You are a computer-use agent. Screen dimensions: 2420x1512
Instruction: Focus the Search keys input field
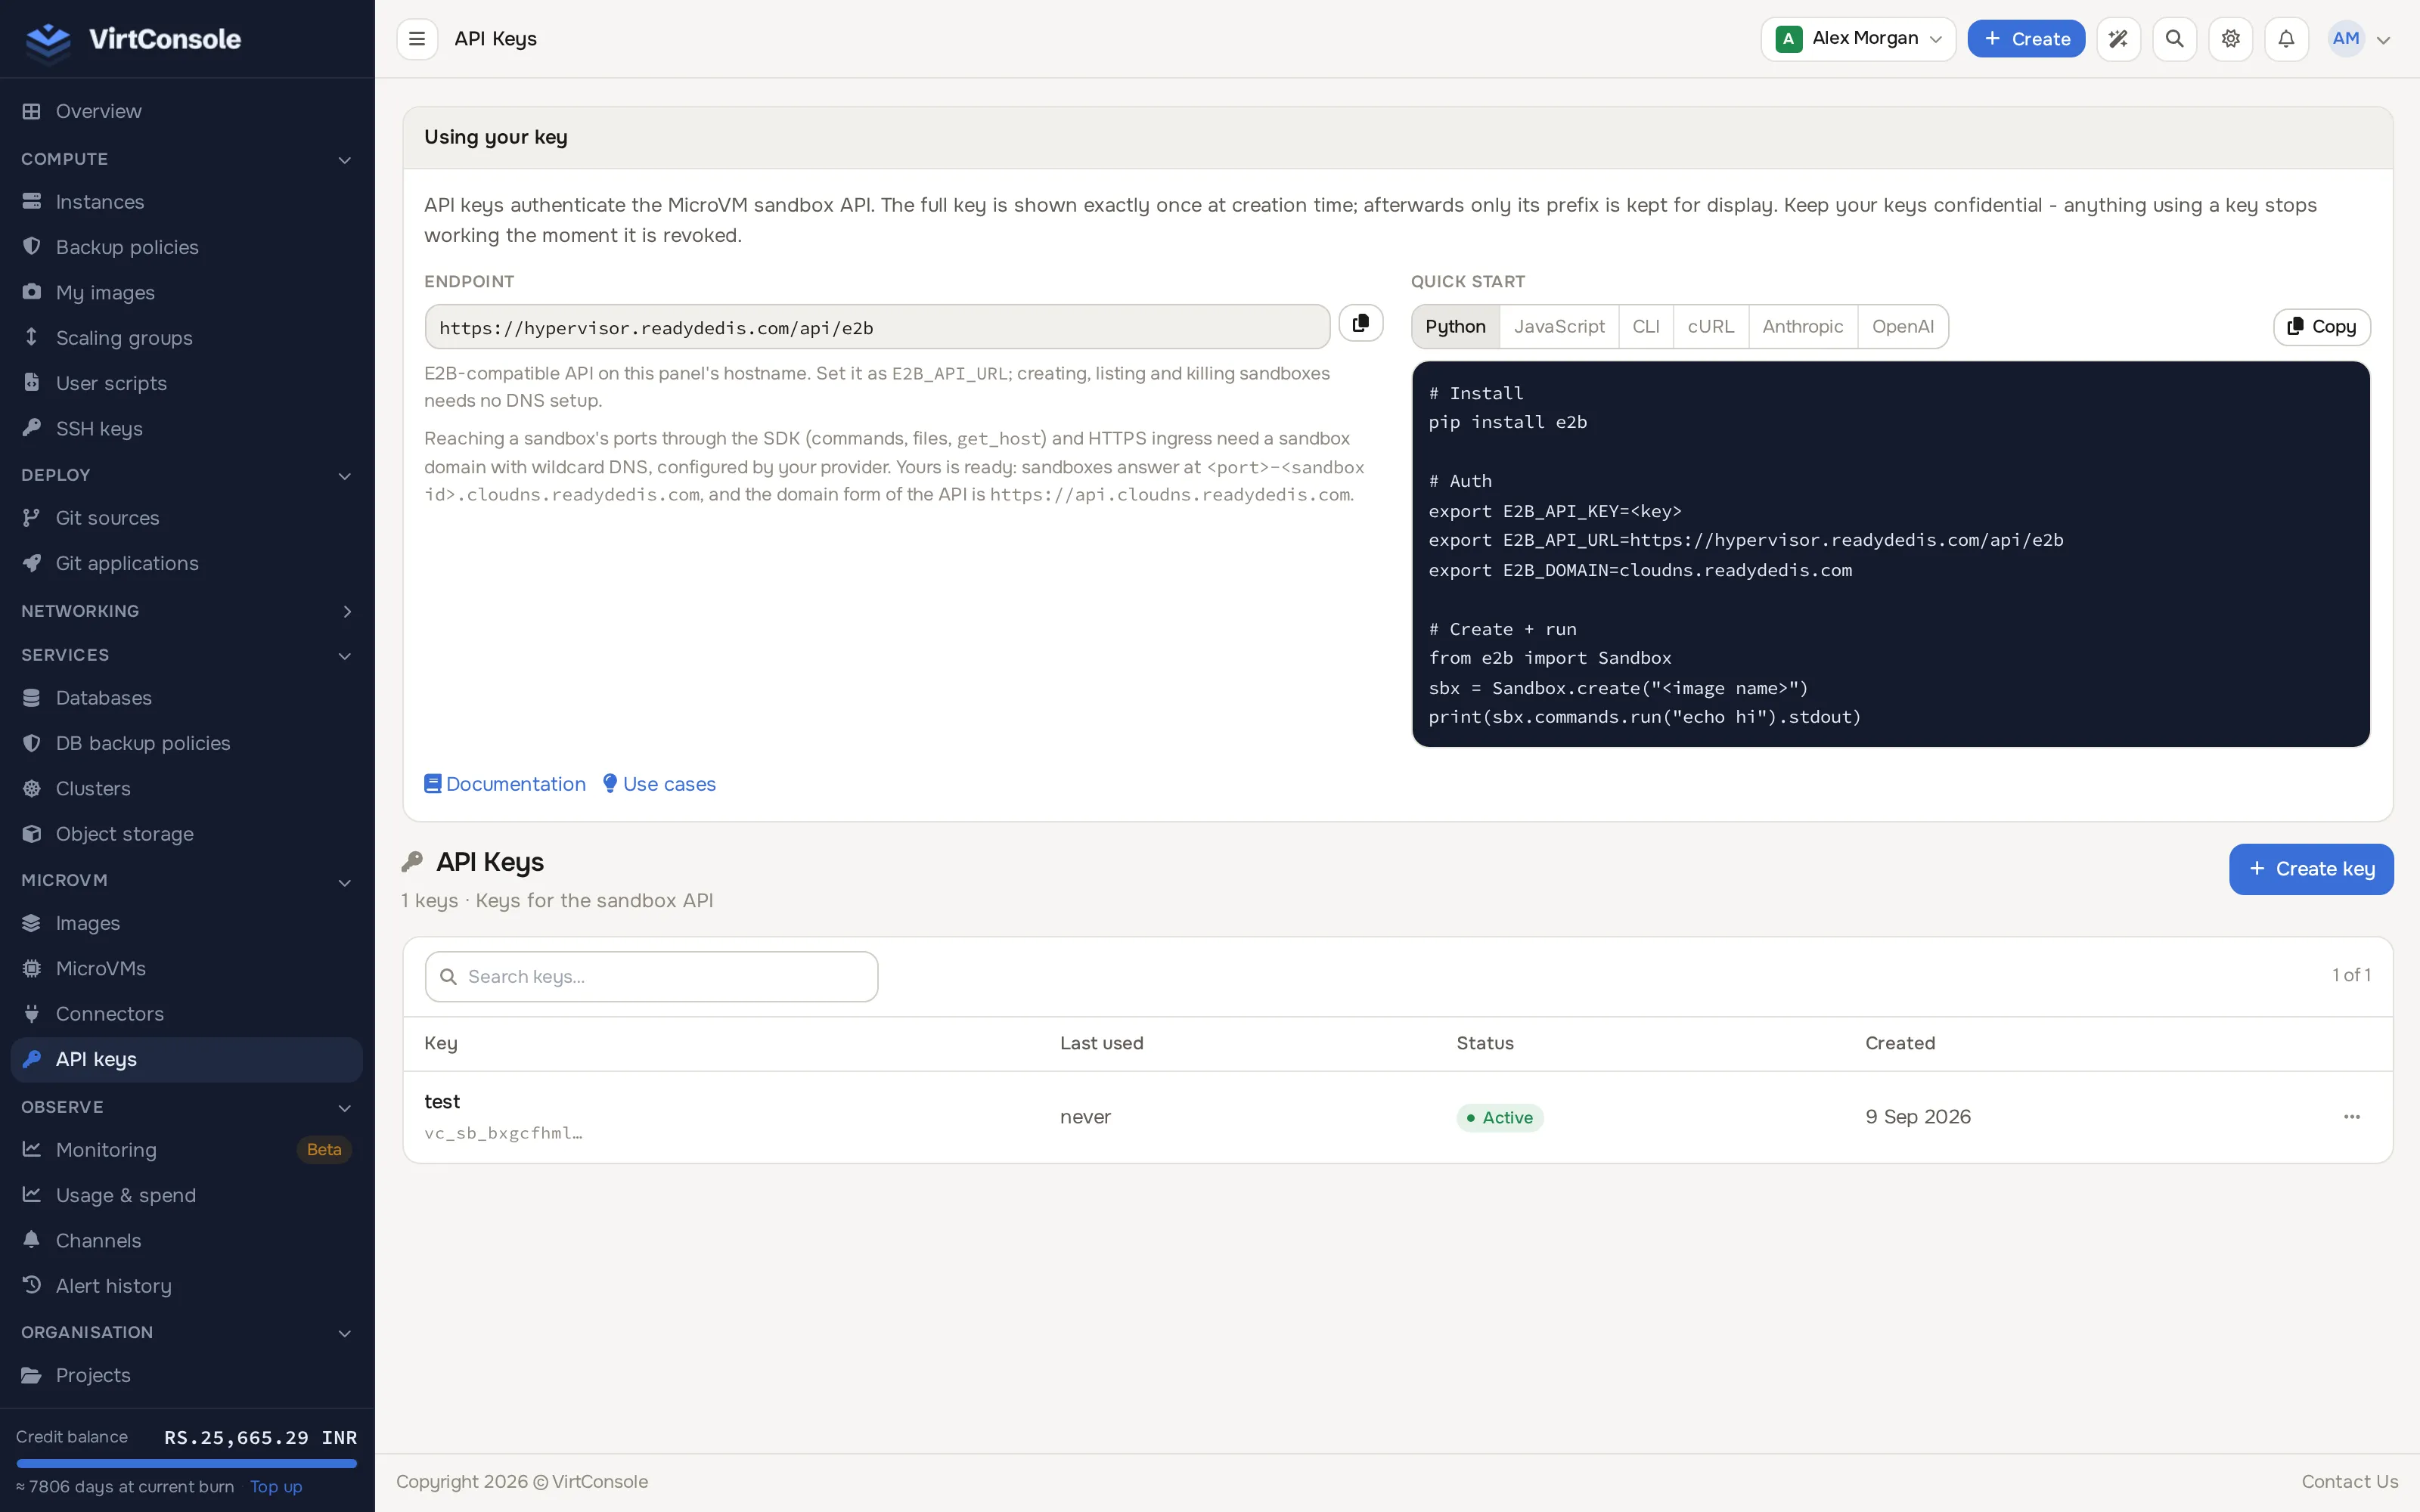click(651, 977)
